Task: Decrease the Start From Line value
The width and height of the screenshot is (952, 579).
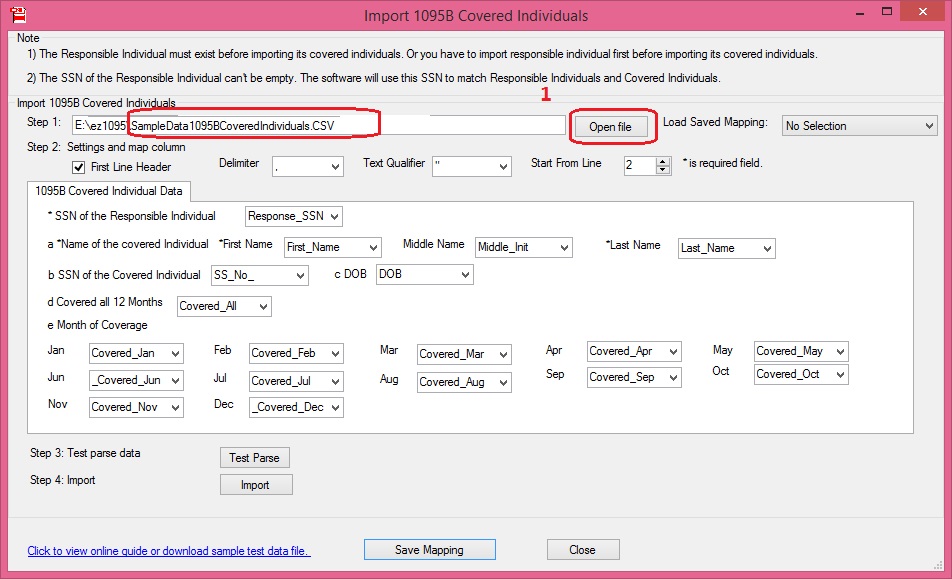Action: point(663,170)
